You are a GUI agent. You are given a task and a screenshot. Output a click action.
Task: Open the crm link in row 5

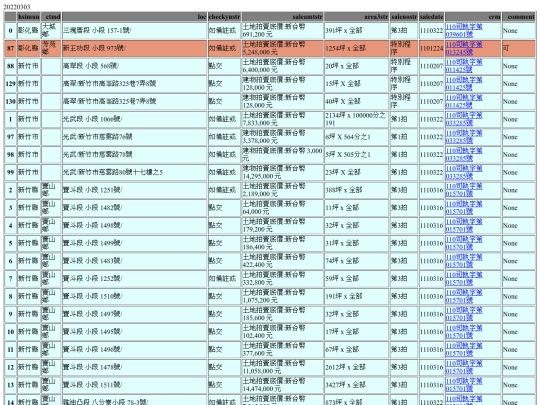464,243
